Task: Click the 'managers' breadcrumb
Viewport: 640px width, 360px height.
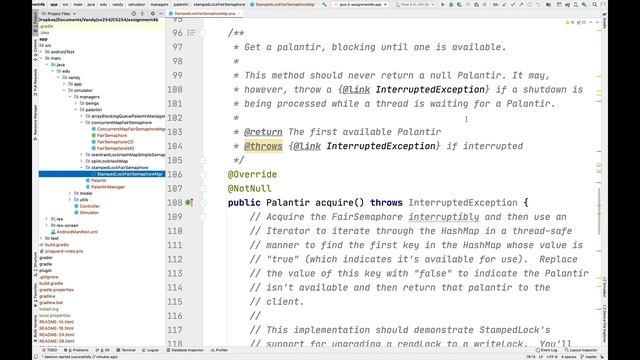Action: [159, 4]
